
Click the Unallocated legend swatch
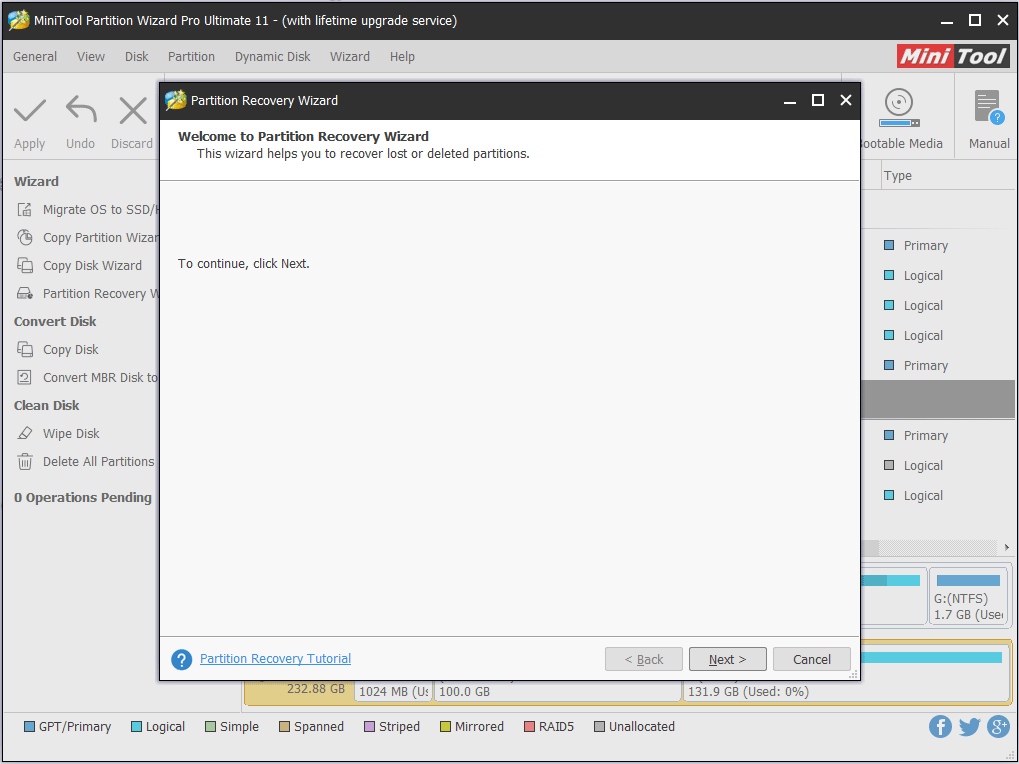(x=599, y=726)
